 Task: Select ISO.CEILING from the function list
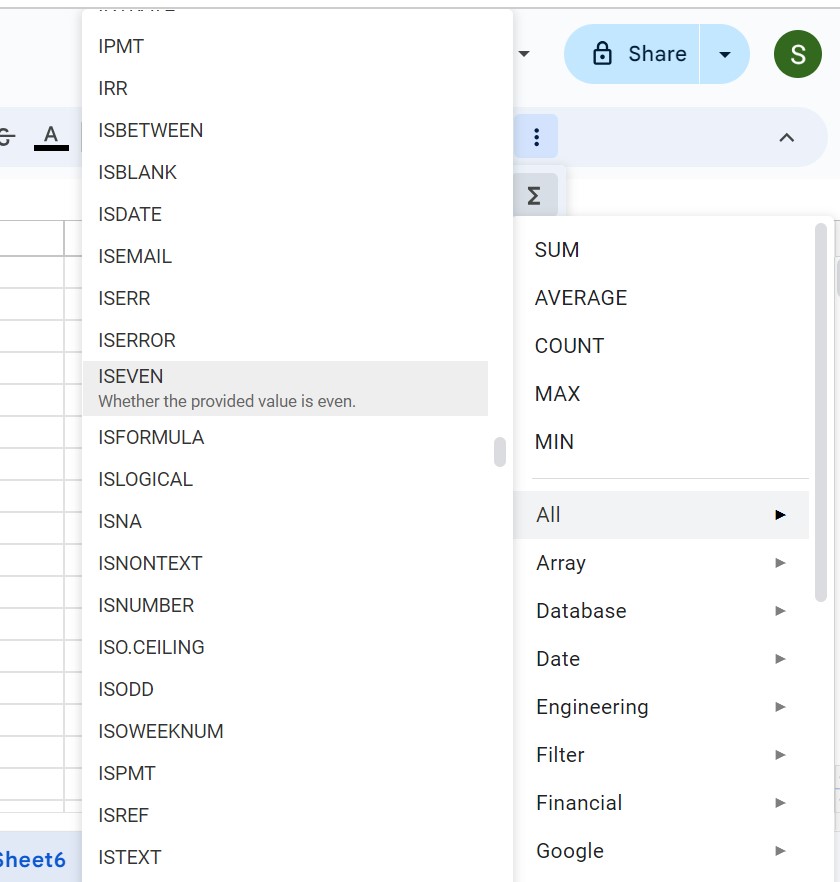(x=285, y=647)
